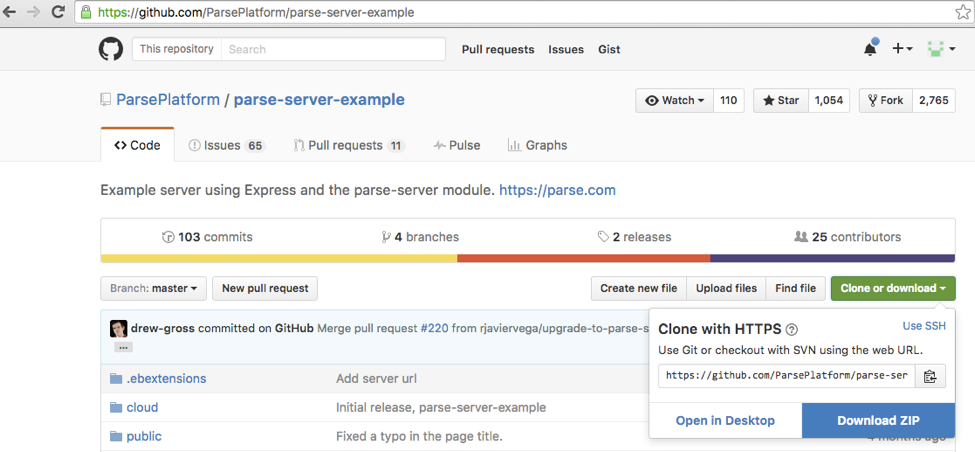The width and height of the screenshot is (975, 452).
Task: View the 110 watchers count
Action: pyautogui.click(x=728, y=101)
